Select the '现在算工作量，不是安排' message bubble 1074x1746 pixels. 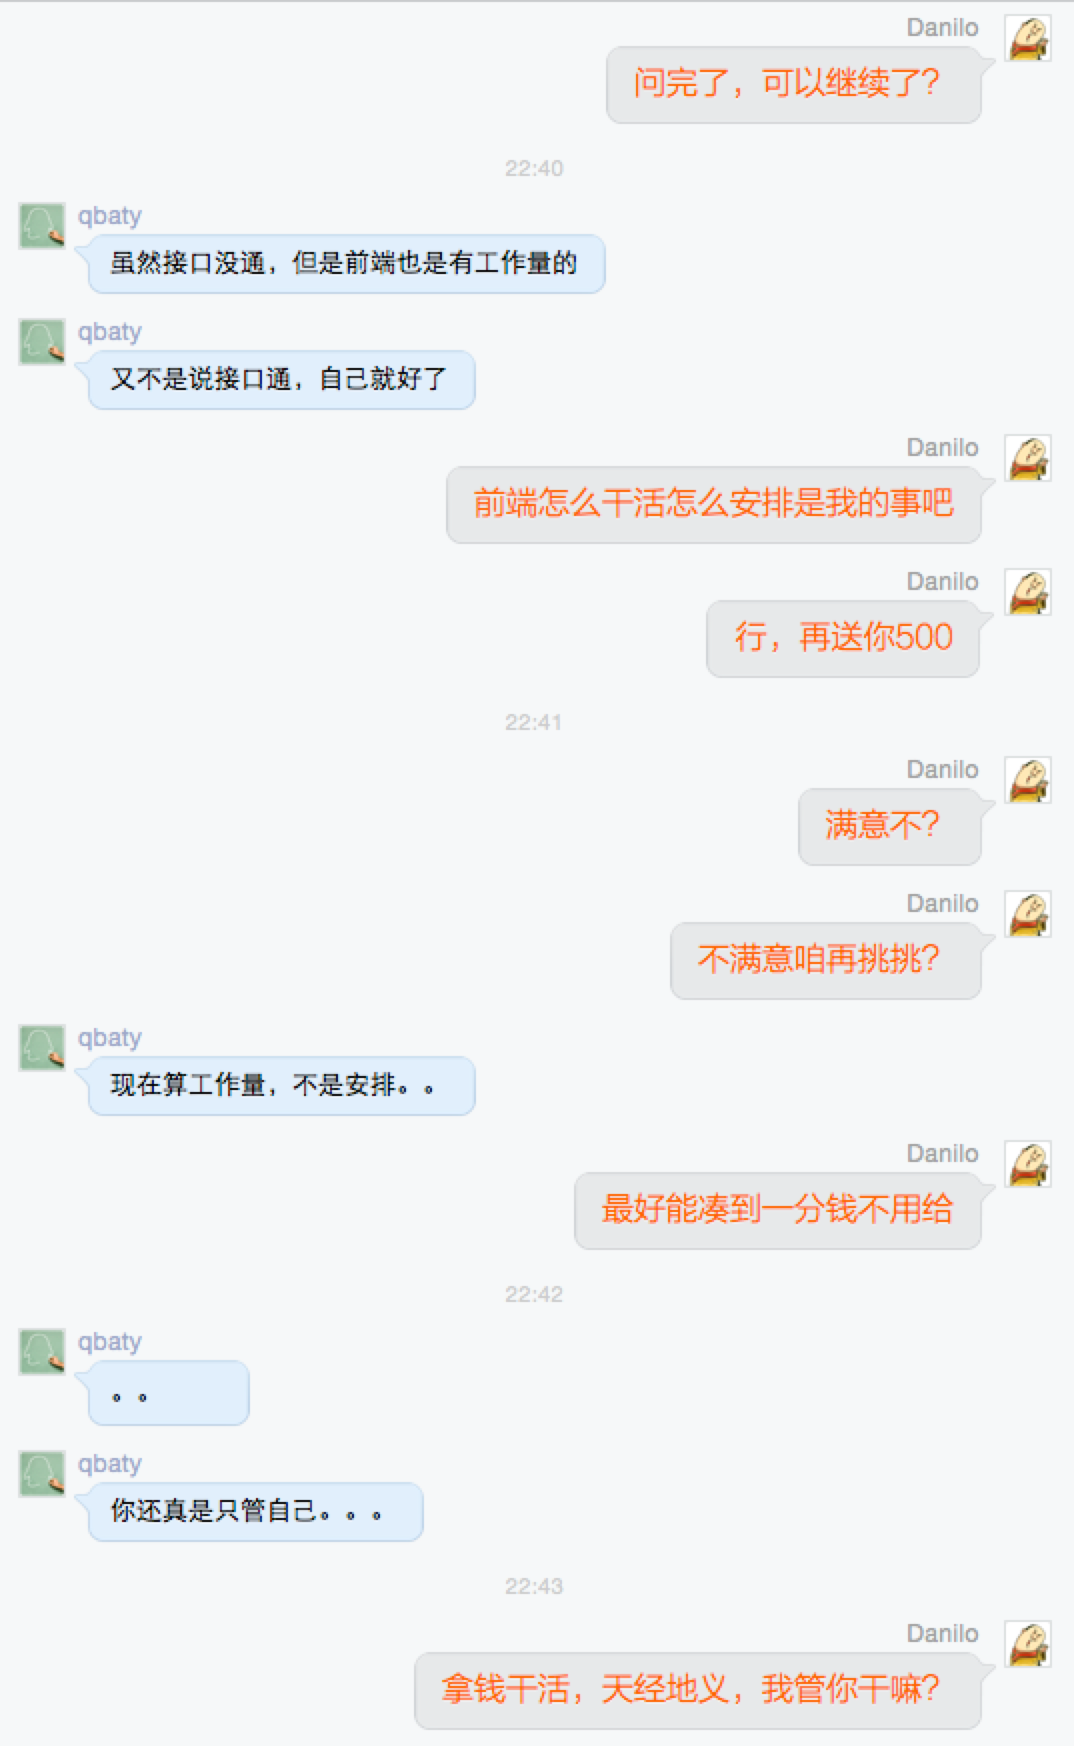coord(282,1086)
